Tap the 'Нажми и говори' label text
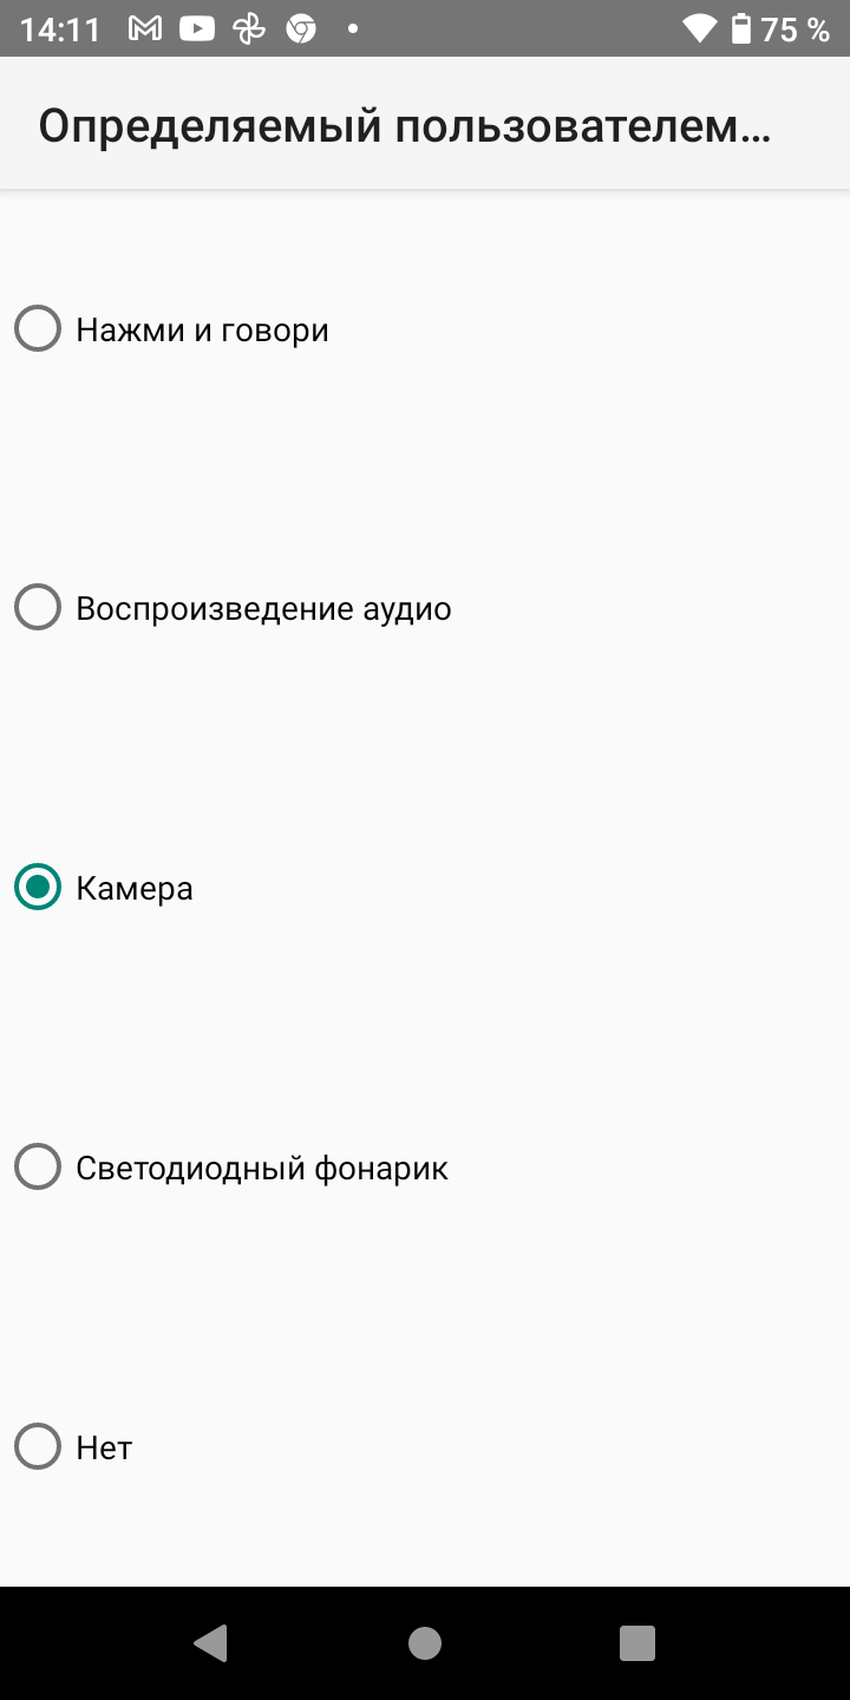Viewport: 850px width, 1700px height. pos(202,329)
